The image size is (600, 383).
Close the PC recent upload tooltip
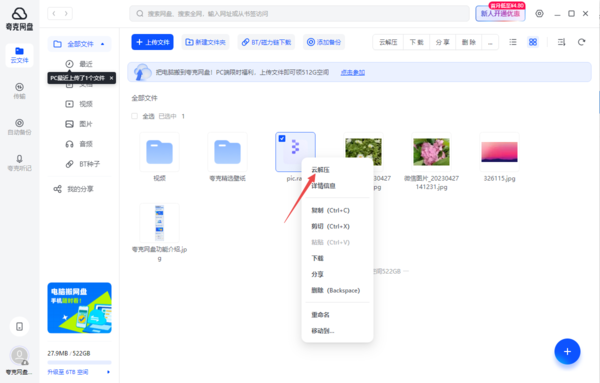111,78
